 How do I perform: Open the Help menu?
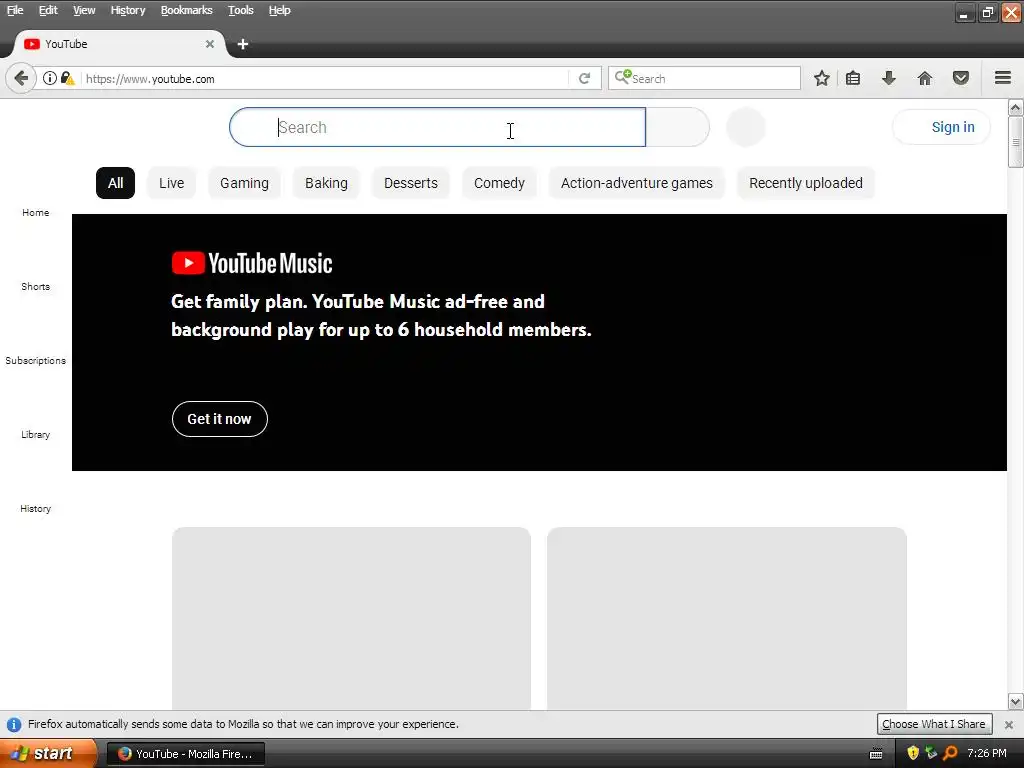coord(280,10)
